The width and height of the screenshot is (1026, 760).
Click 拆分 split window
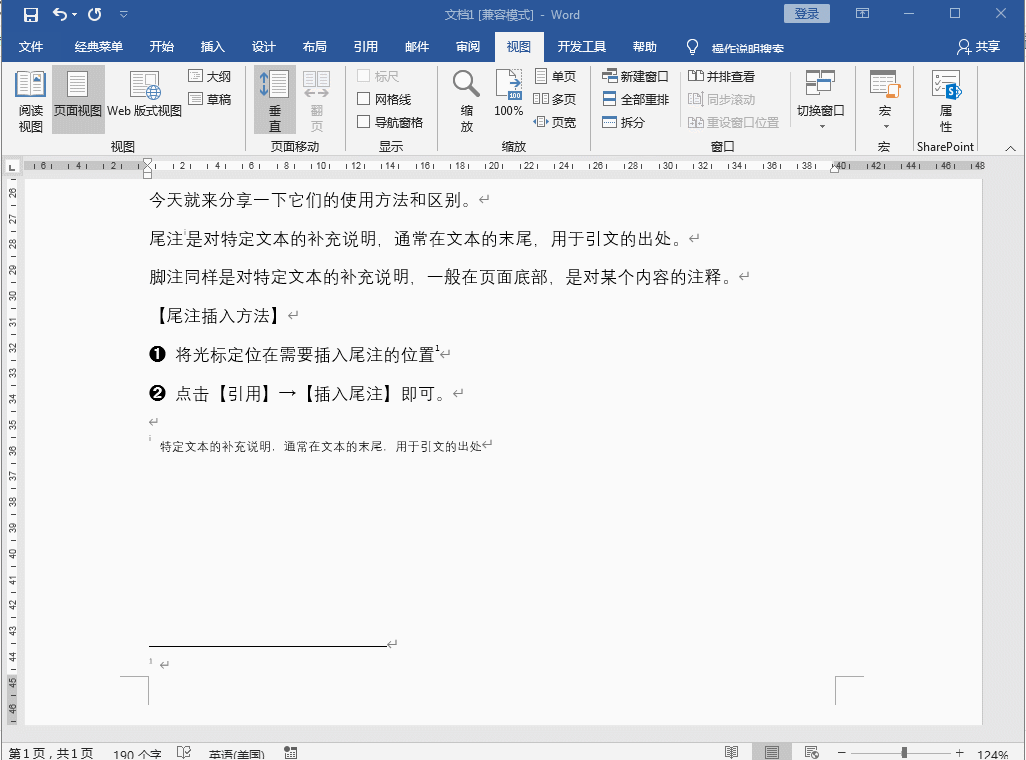pyautogui.click(x=624, y=122)
